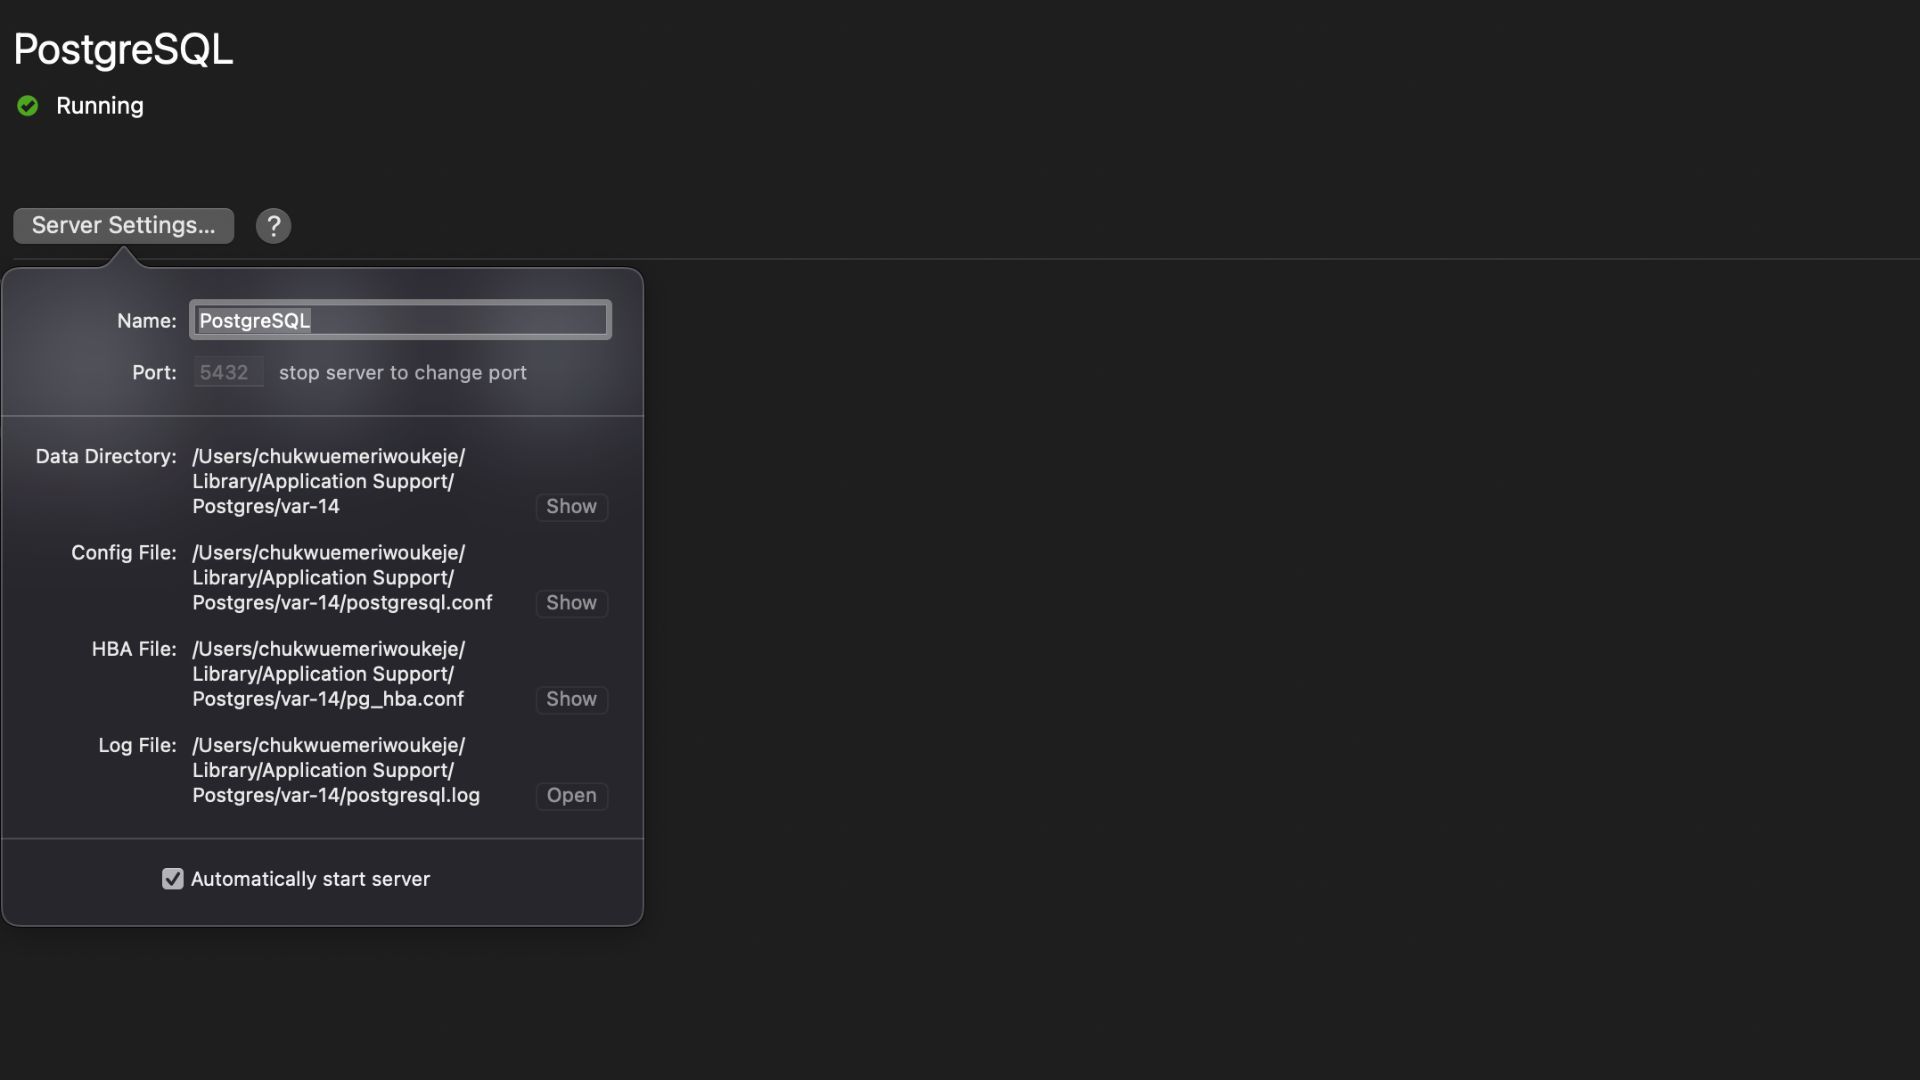
Task: Toggle Automatically start server checkbox
Action: pos(171,877)
